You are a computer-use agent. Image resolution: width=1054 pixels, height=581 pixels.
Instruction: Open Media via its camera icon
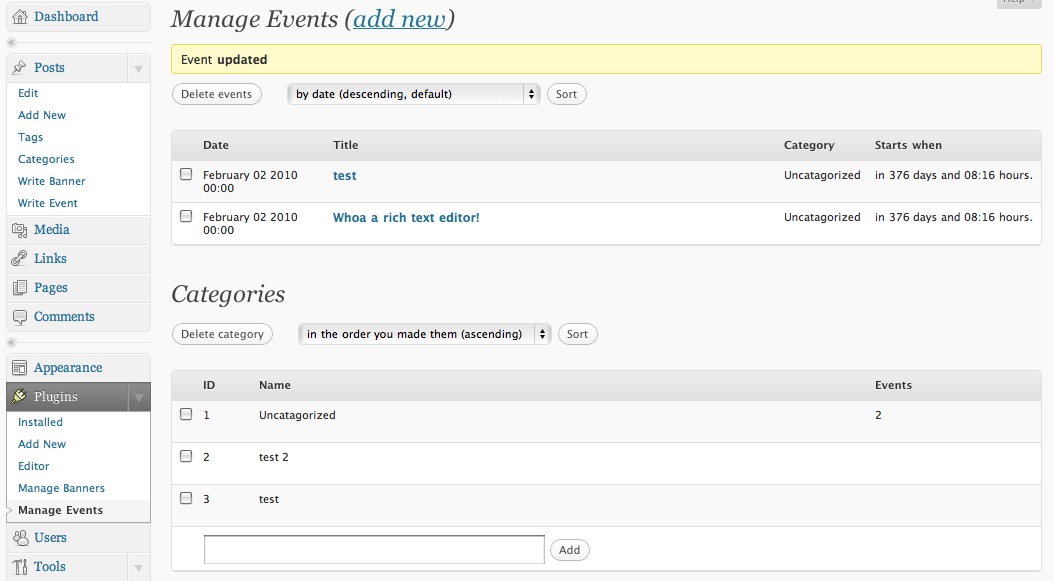click(x=20, y=230)
